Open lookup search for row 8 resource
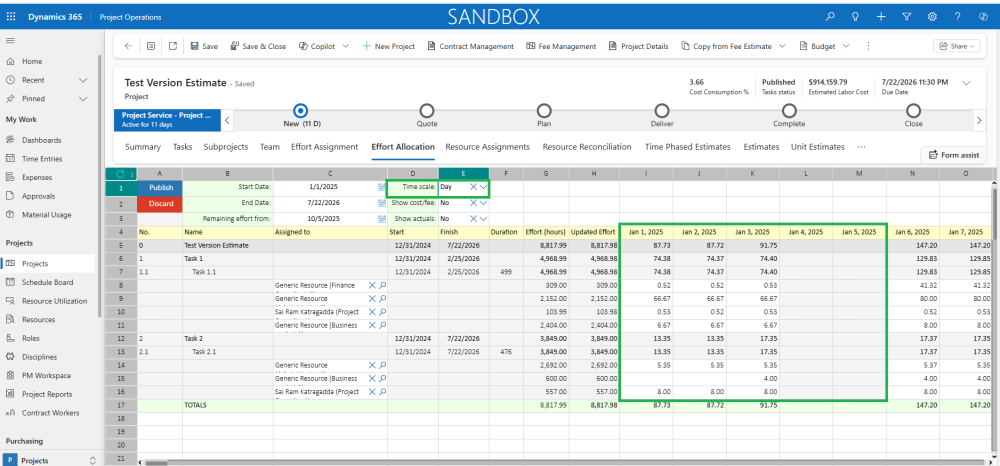This screenshot has height=466, width=1000. (382, 285)
